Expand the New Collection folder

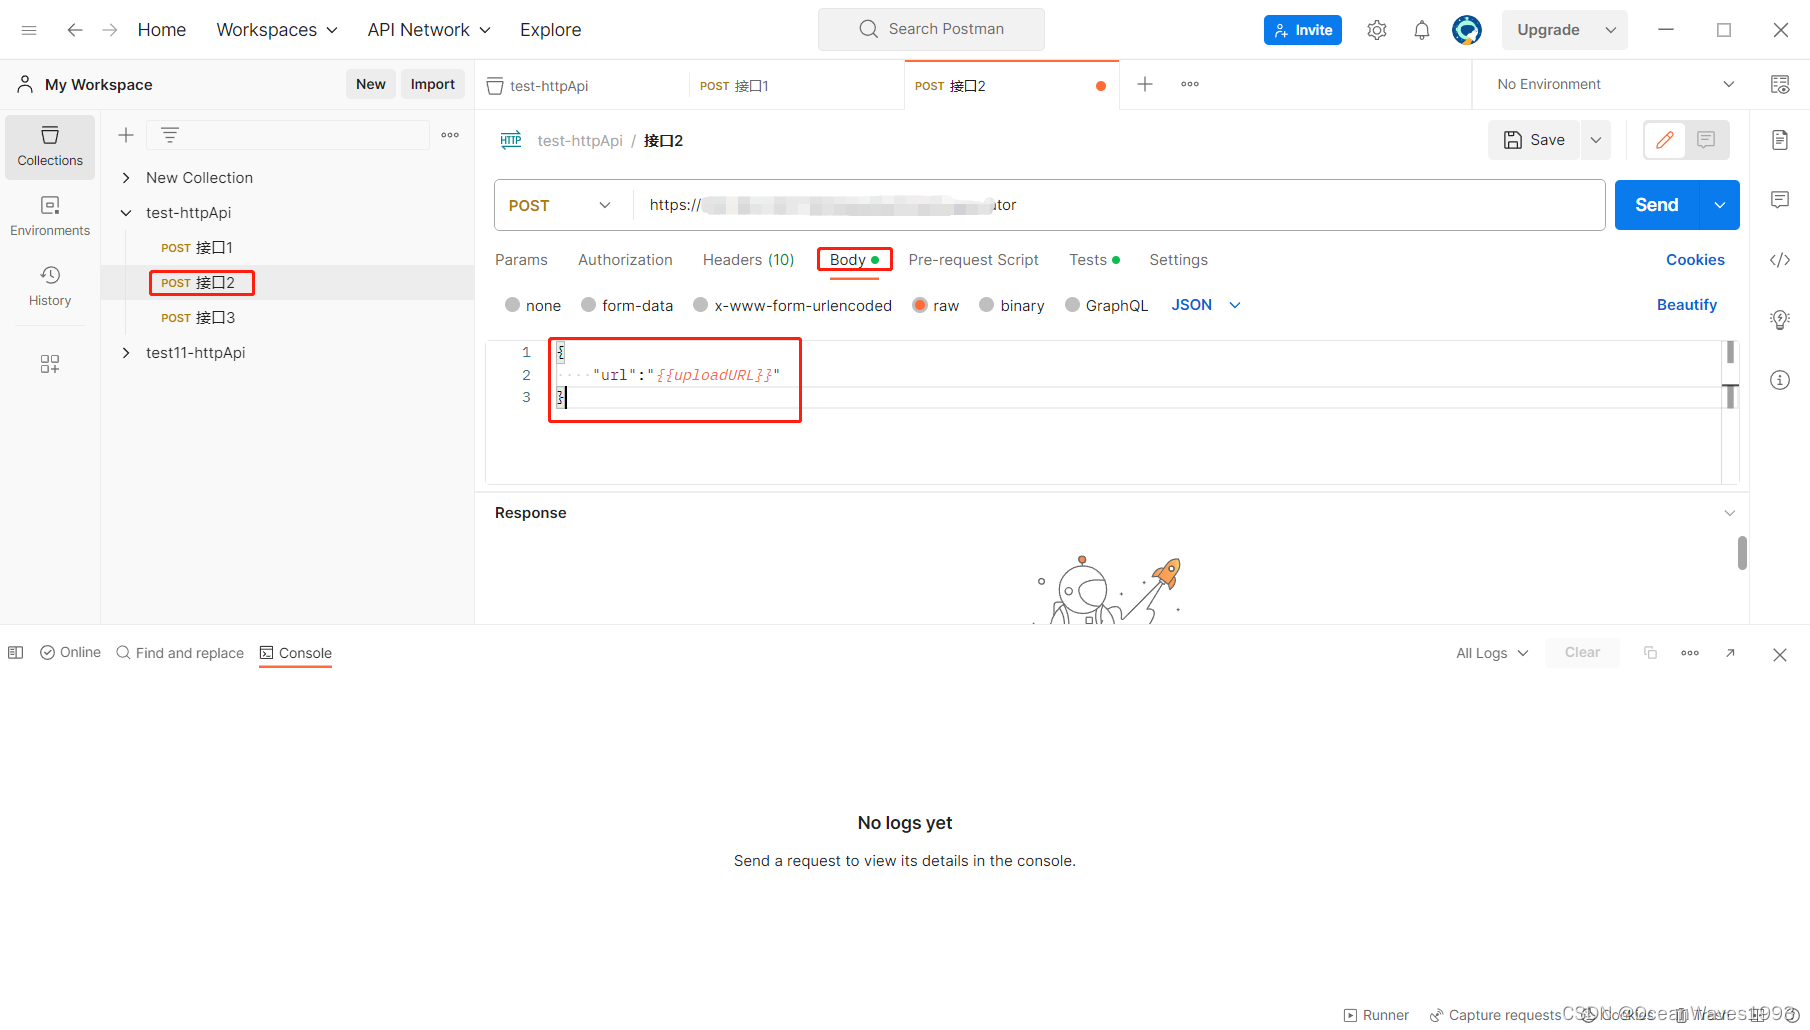(126, 178)
